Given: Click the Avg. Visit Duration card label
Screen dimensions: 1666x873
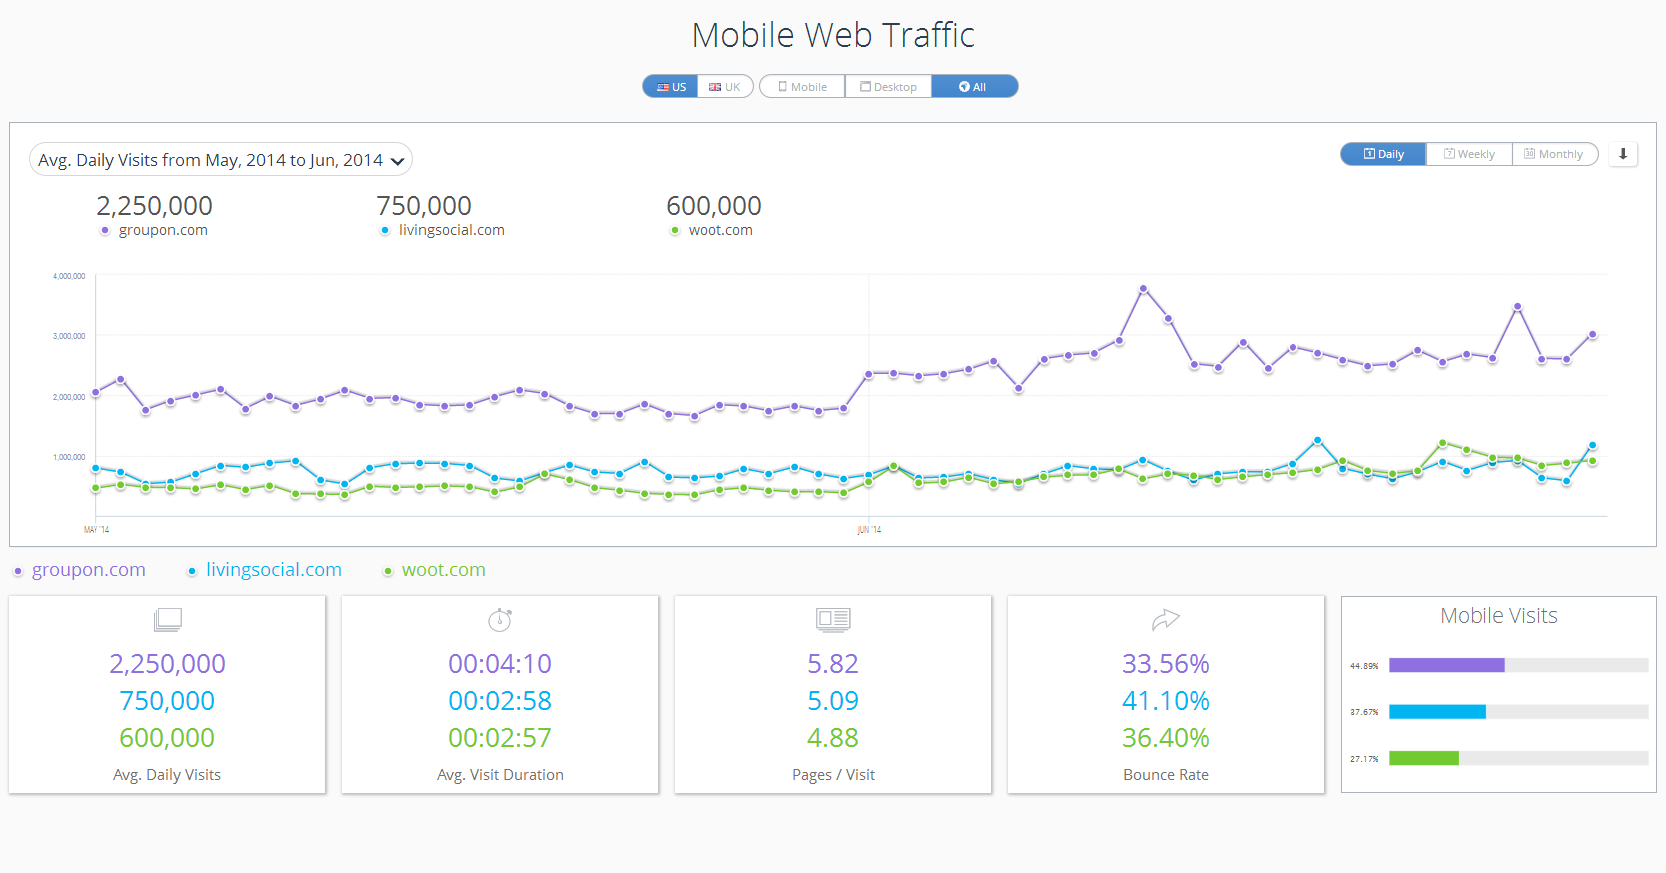Looking at the screenshot, I should (500, 775).
